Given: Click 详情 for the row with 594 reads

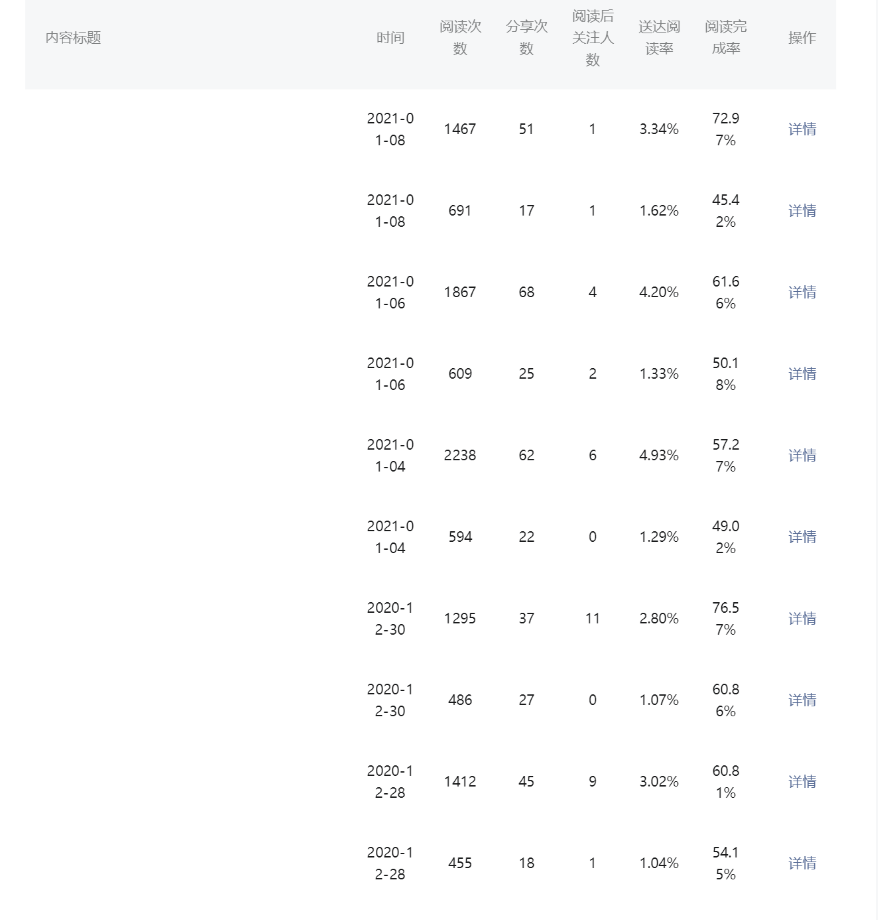Looking at the screenshot, I should (x=802, y=537).
